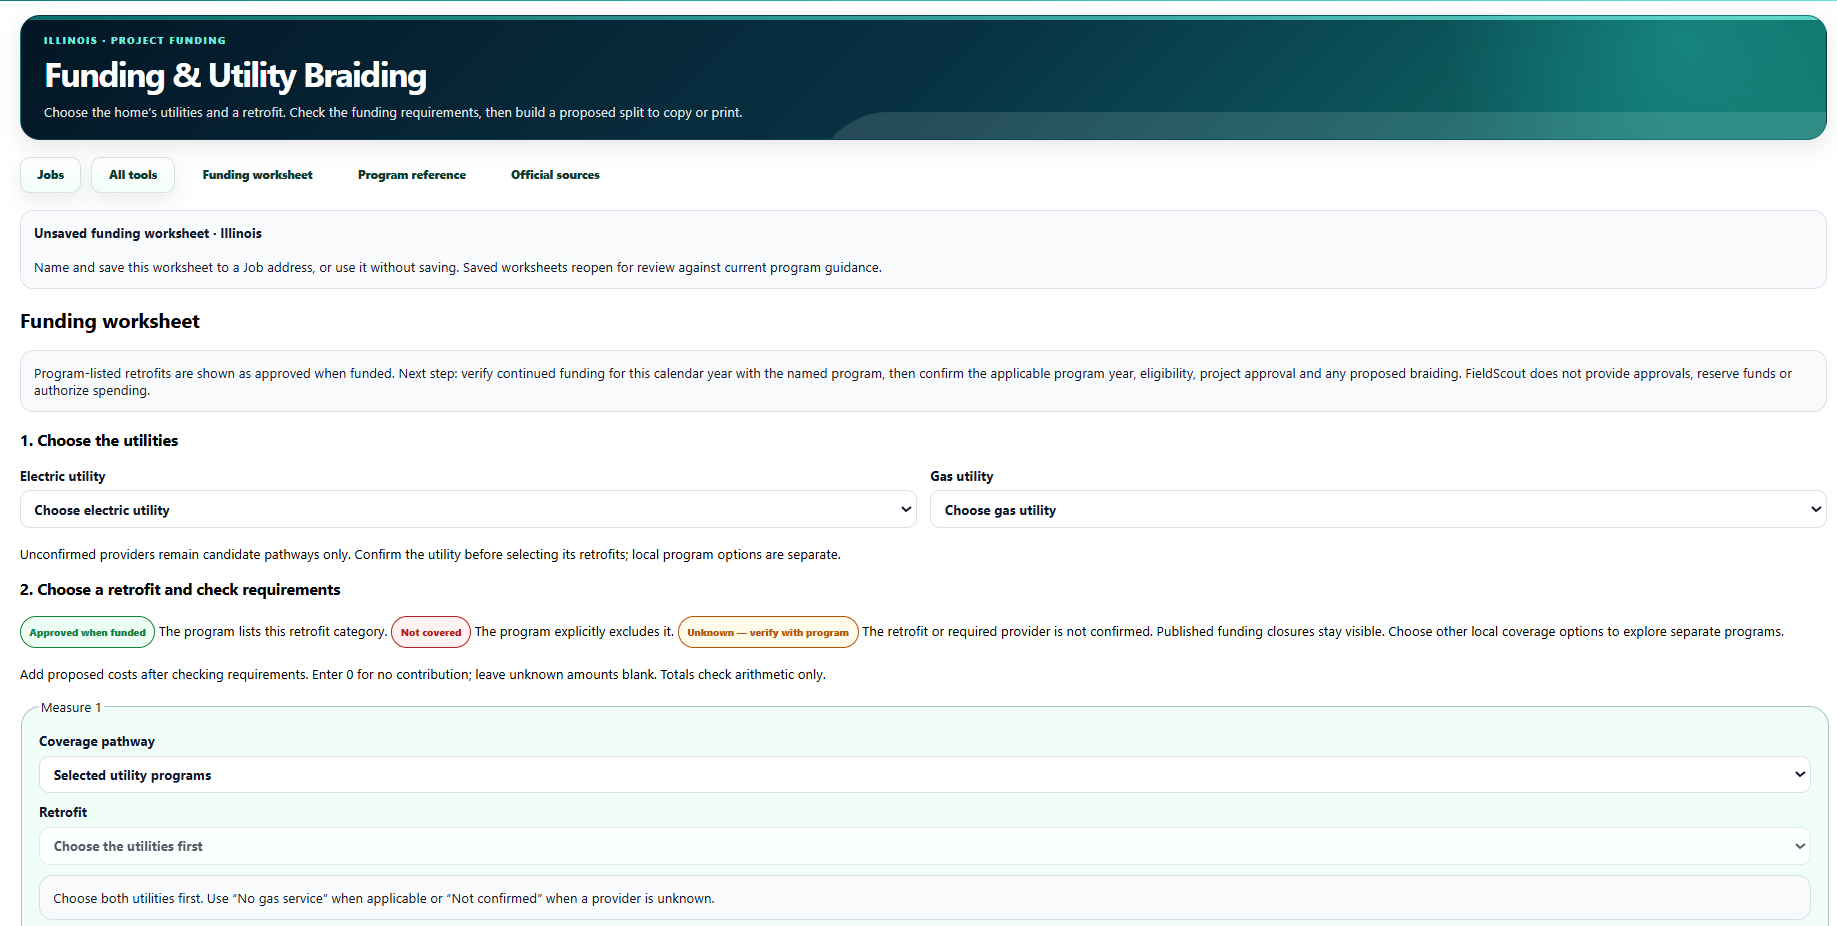Image resolution: width=1837 pixels, height=926 pixels.
Task: Click the Not covered badge
Action: pos(431,632)
